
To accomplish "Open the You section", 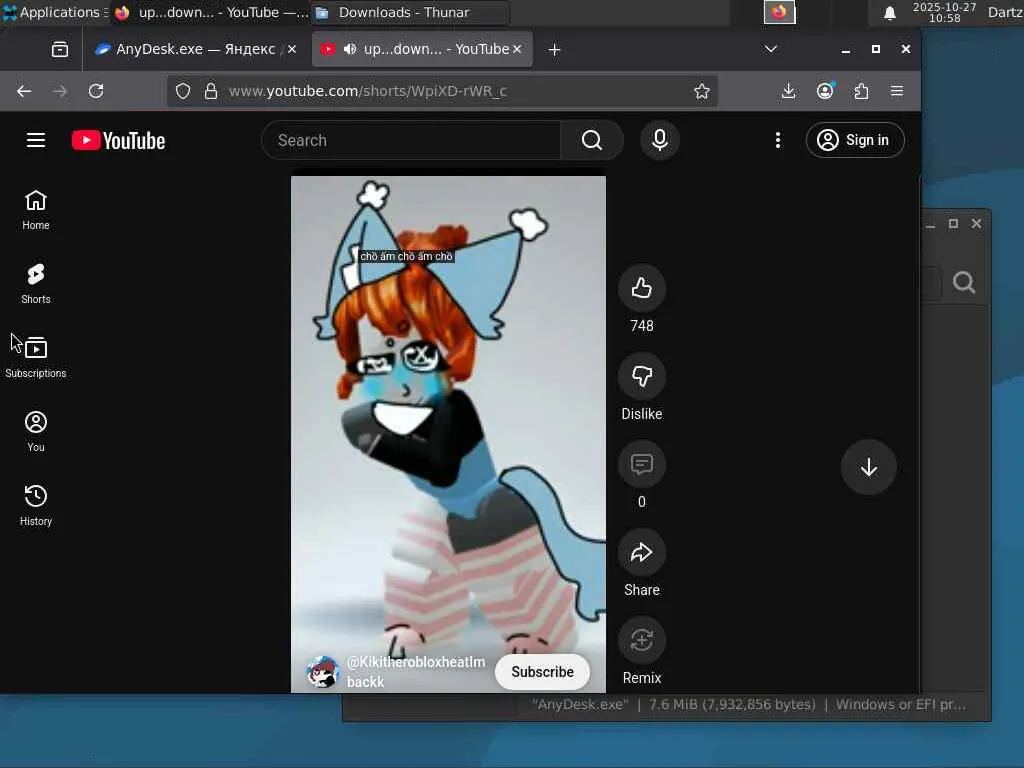I will tap(36, 431).
